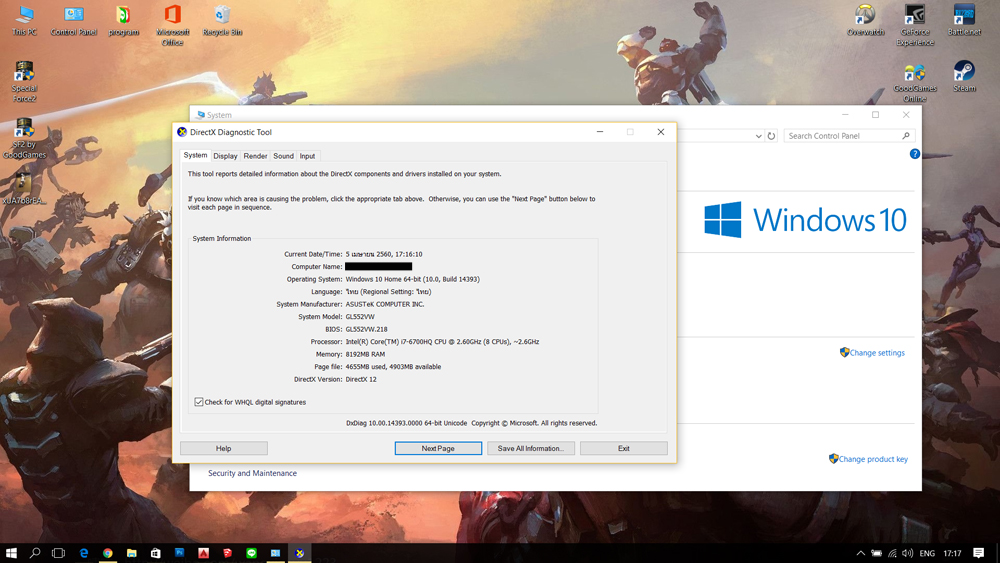
Task: Click the battery status tray icon
Action: click(877, 553)
